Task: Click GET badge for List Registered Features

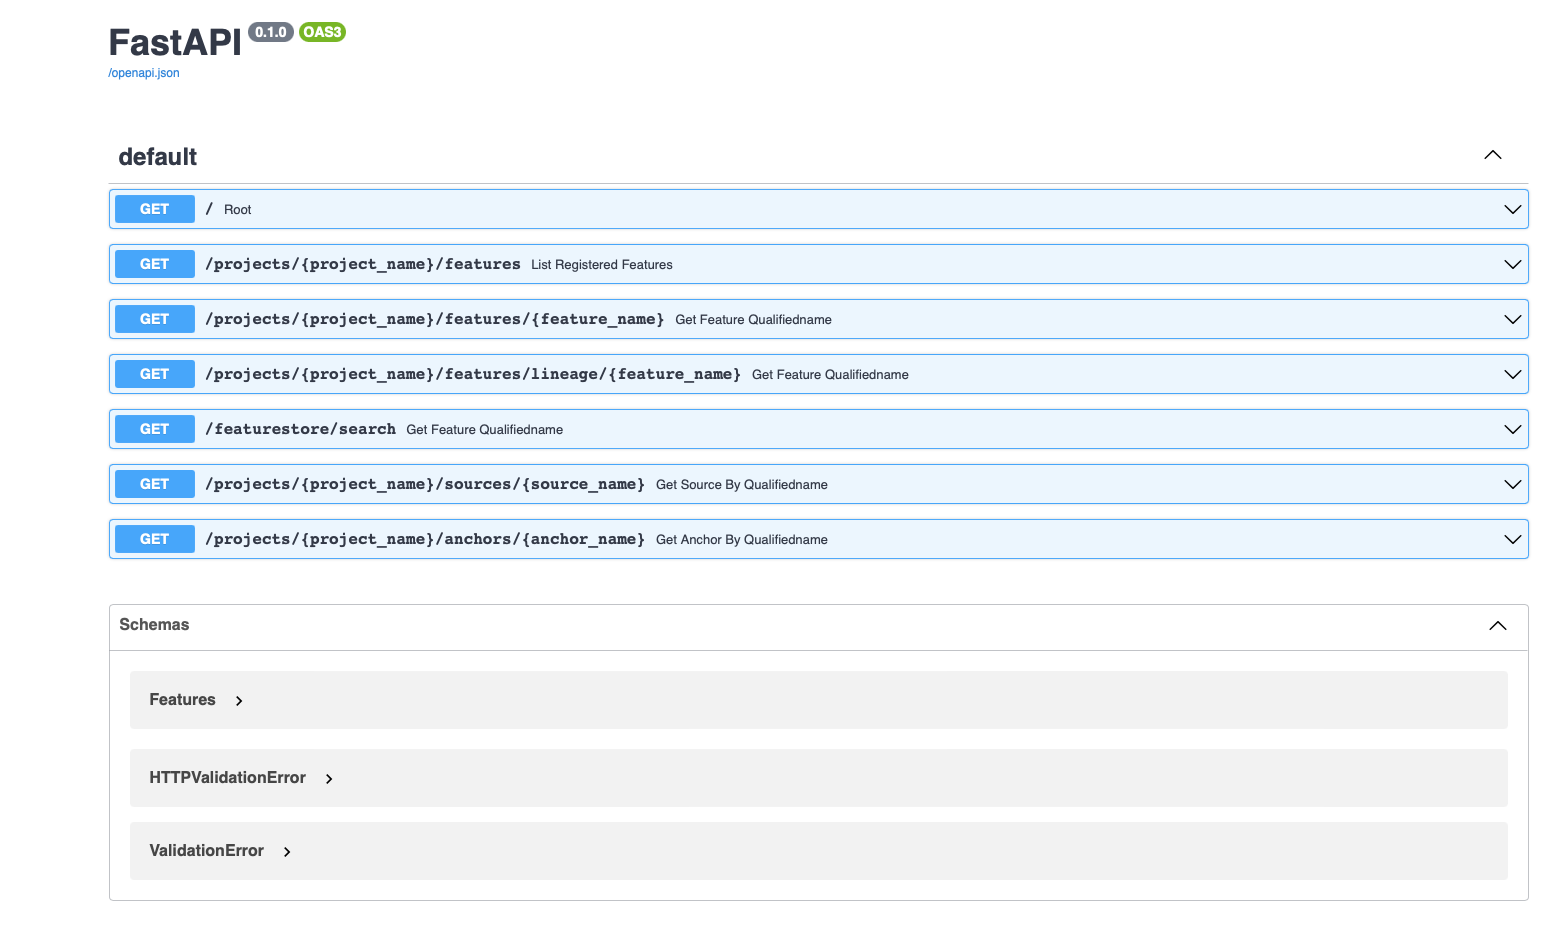Action: tap(155, 264)
